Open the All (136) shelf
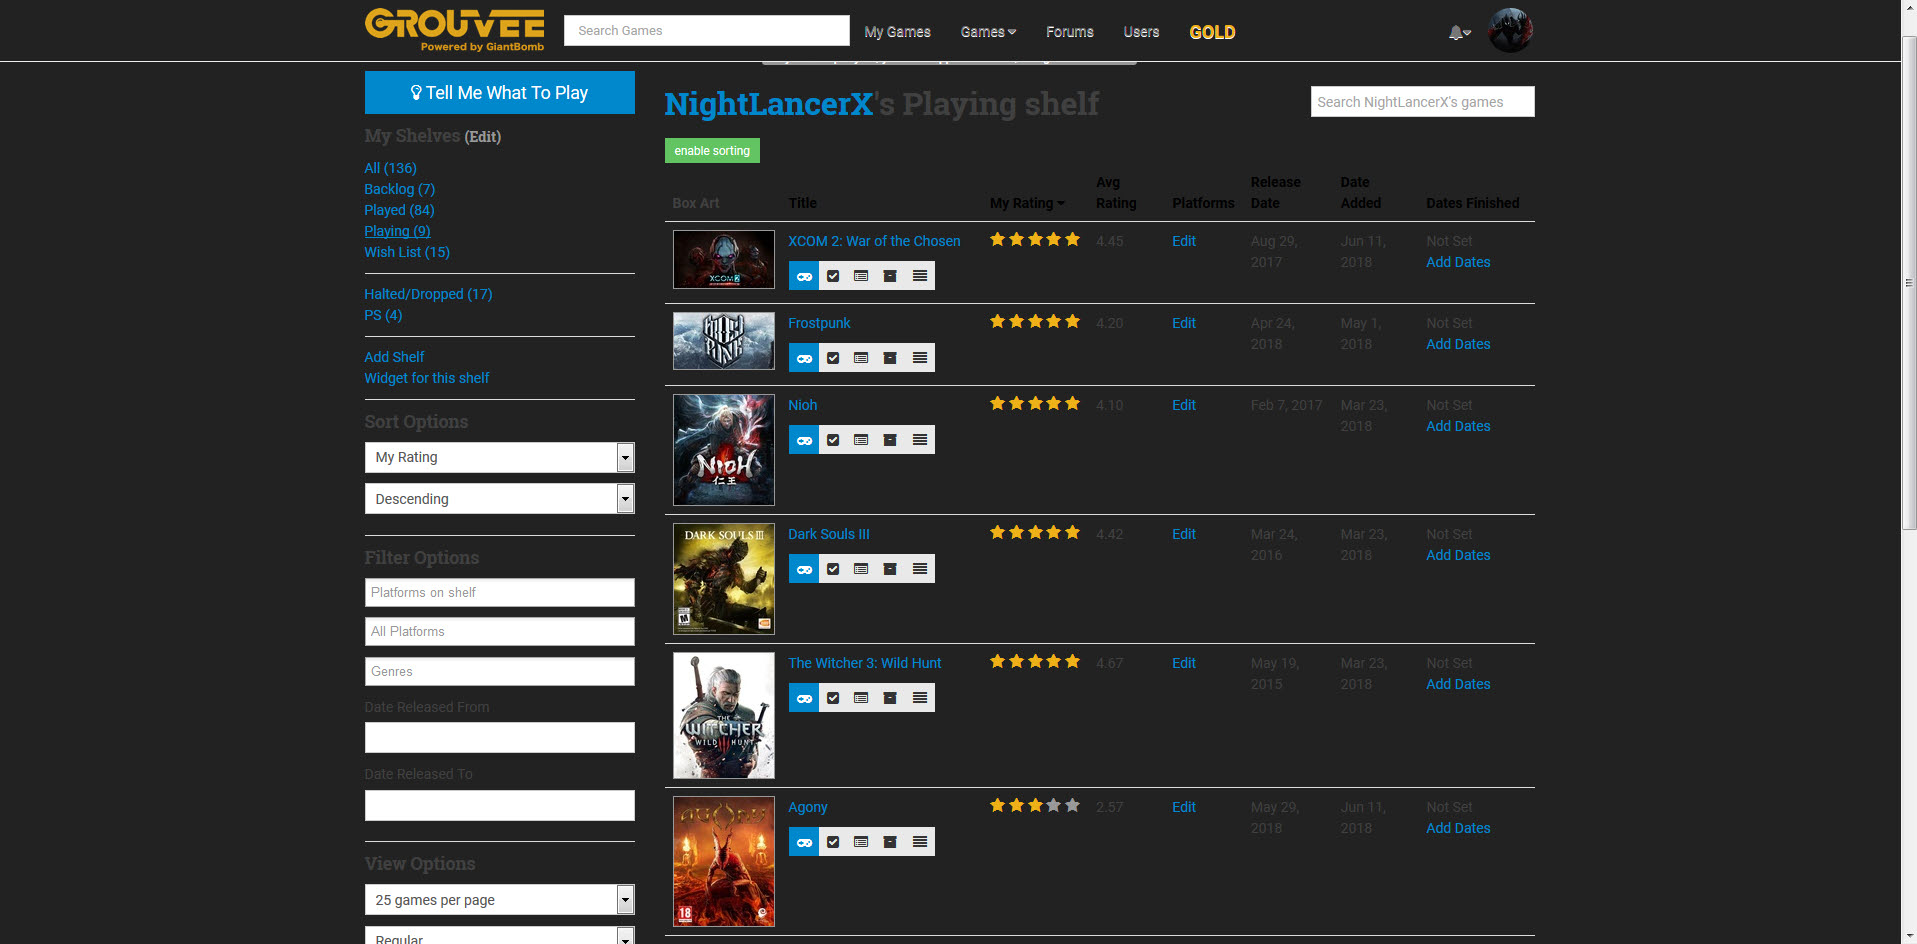This screenshot has height=944, width=1917. (x=390, y=168)
